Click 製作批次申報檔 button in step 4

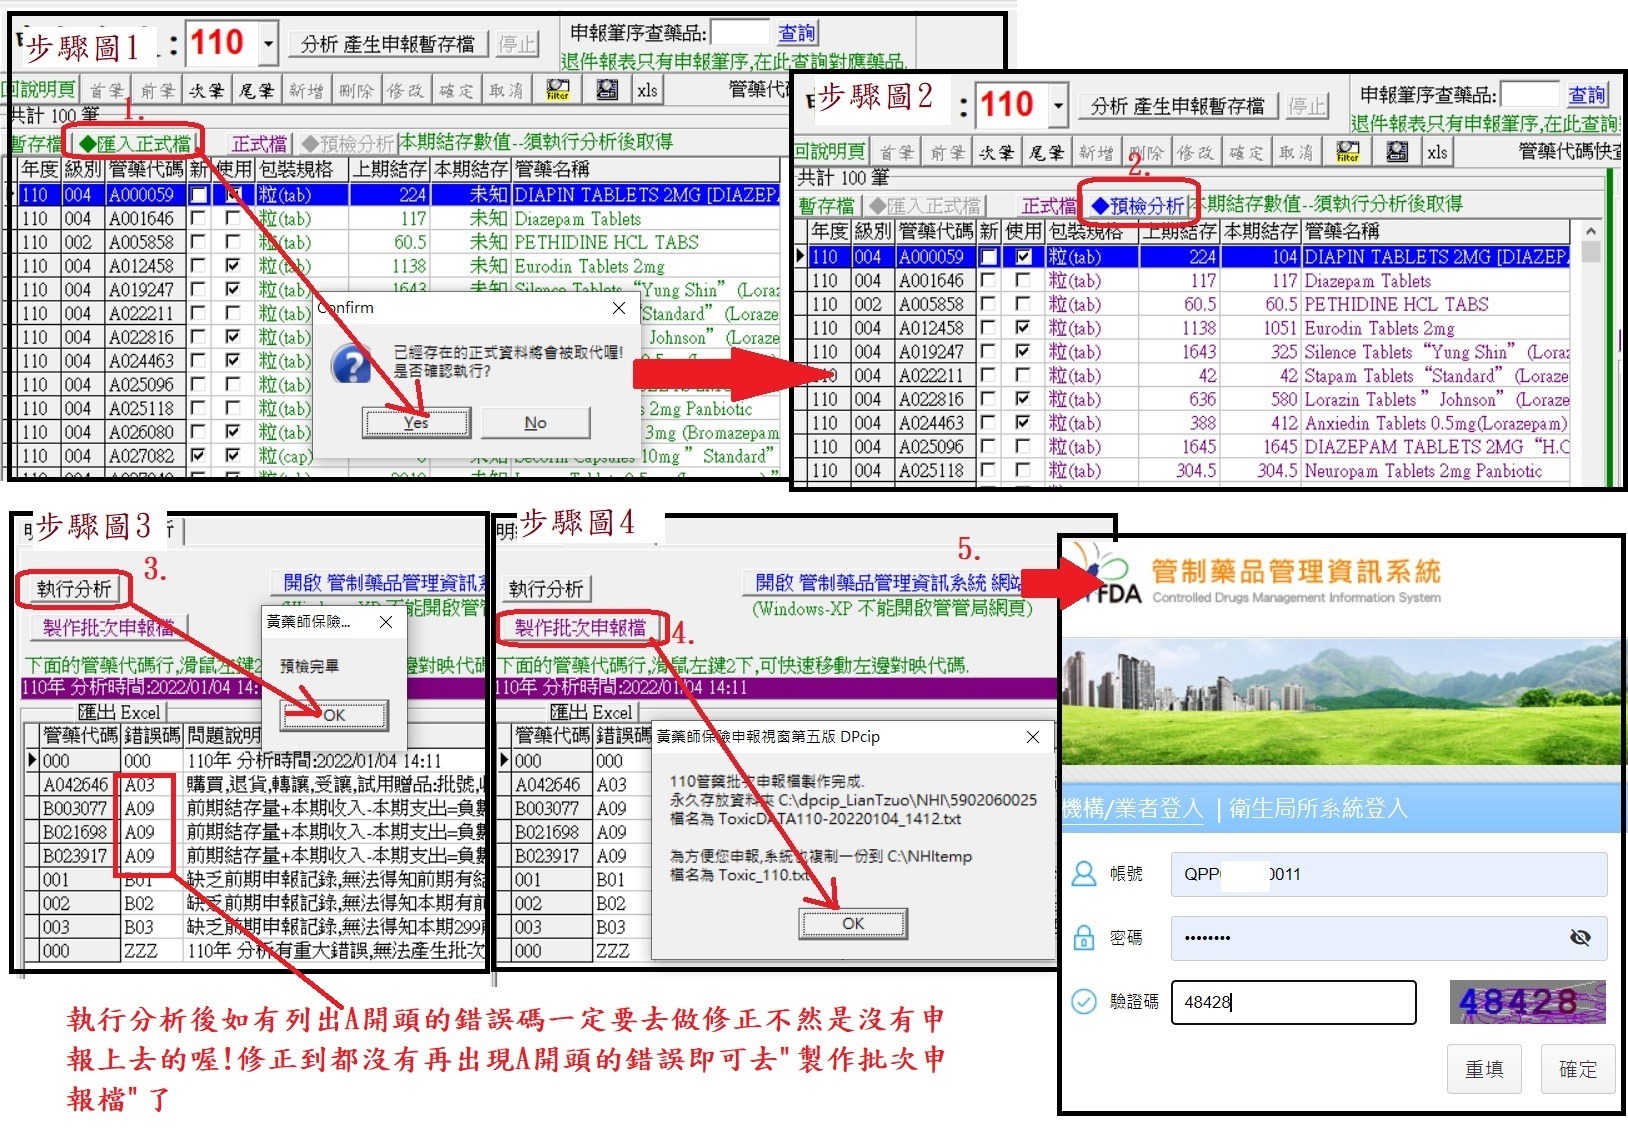click(x=581, y=628)
